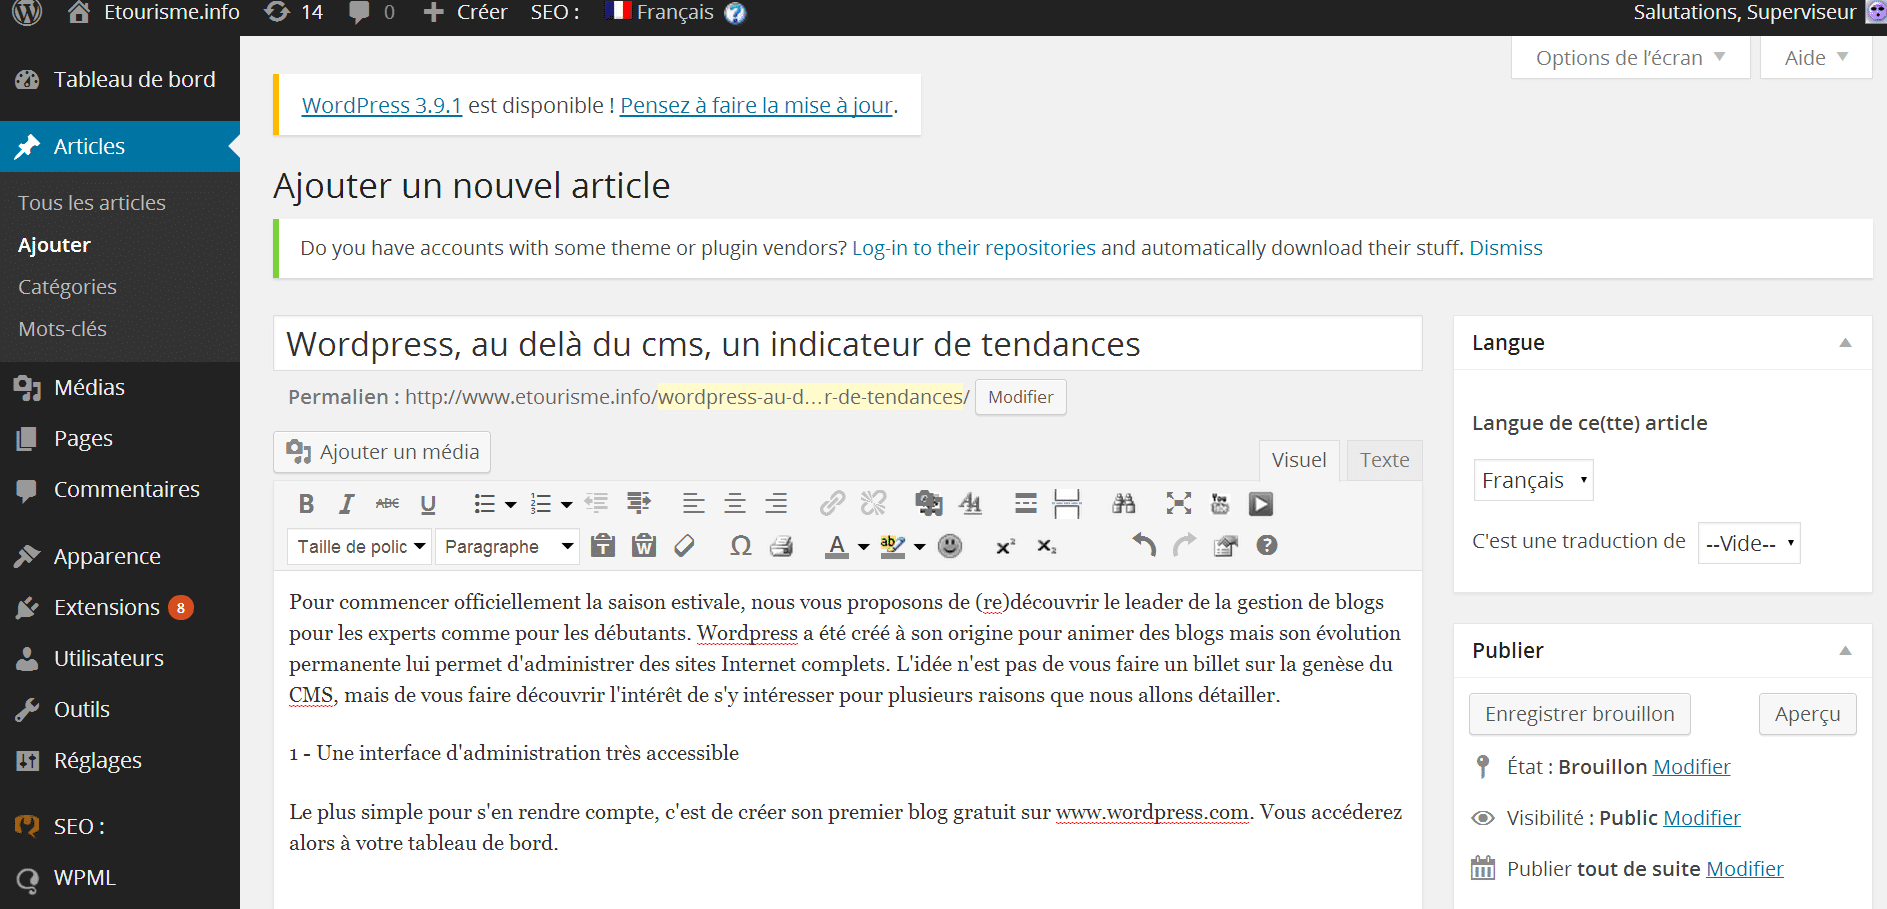Open Catégories in the Articles menu

(67, 287)
